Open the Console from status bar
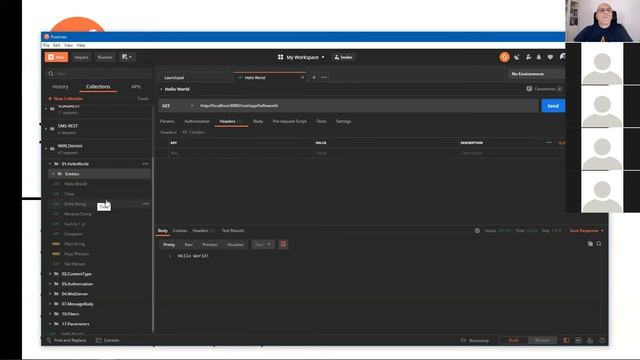This screenshot has width=640, height=360. 107,340
